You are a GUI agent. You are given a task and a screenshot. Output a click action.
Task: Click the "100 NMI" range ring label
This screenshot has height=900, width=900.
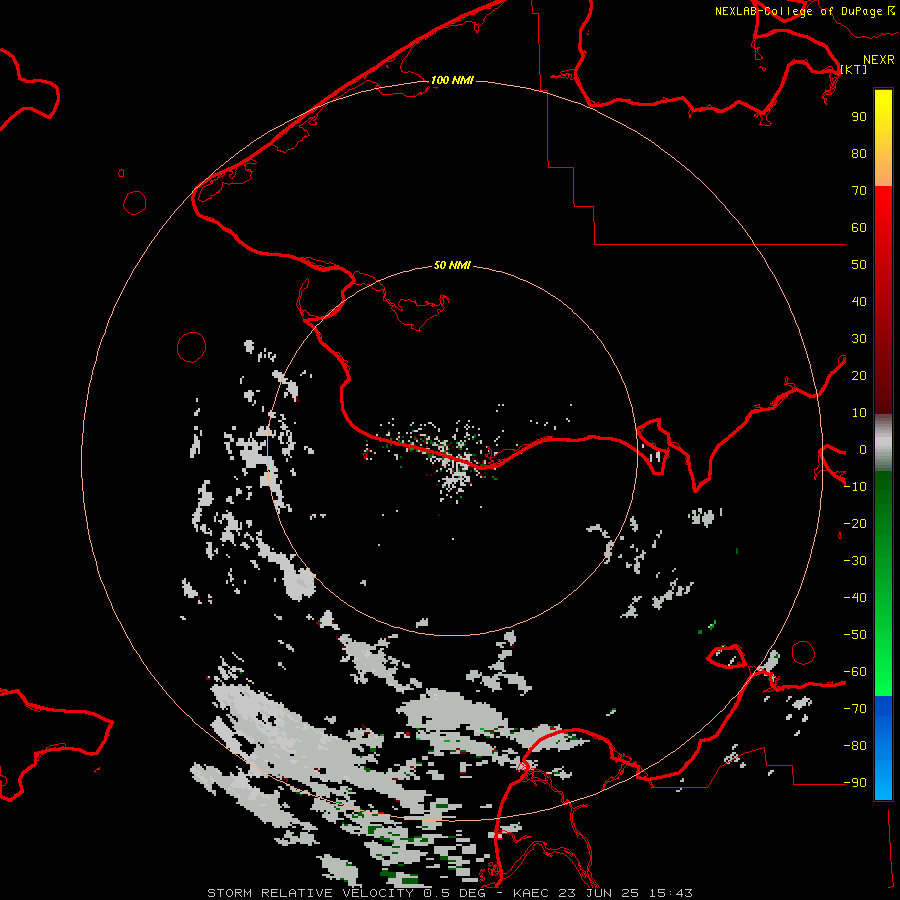coord(452,80)
